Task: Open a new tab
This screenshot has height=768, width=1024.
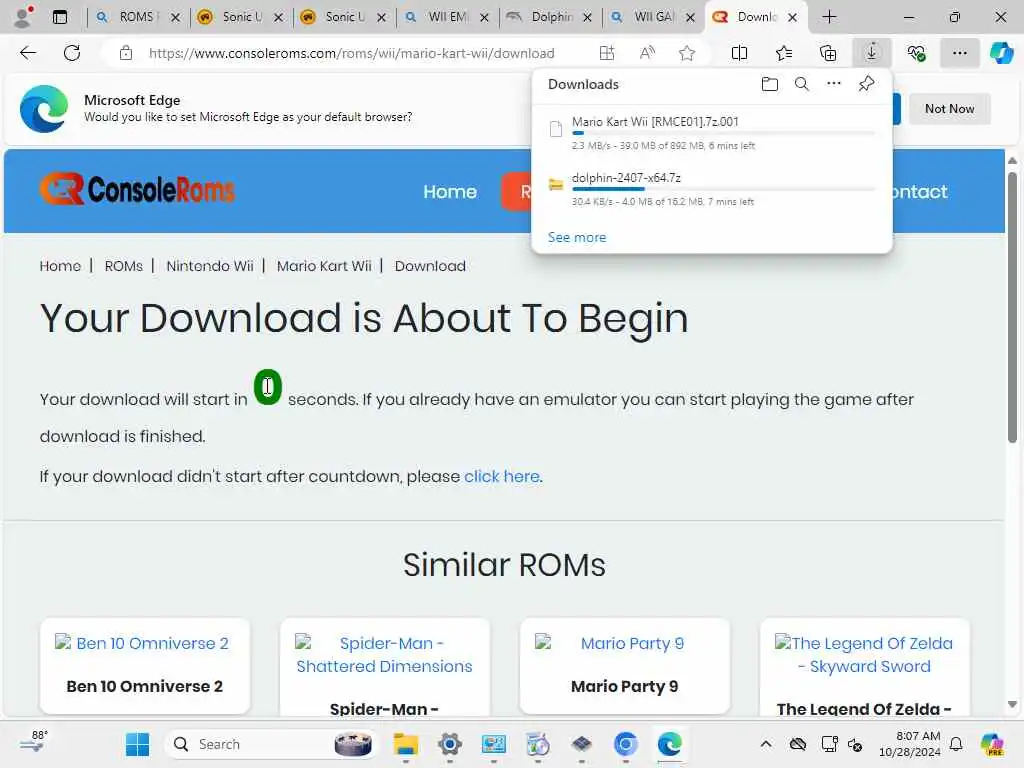Action: tap(829, 17)
